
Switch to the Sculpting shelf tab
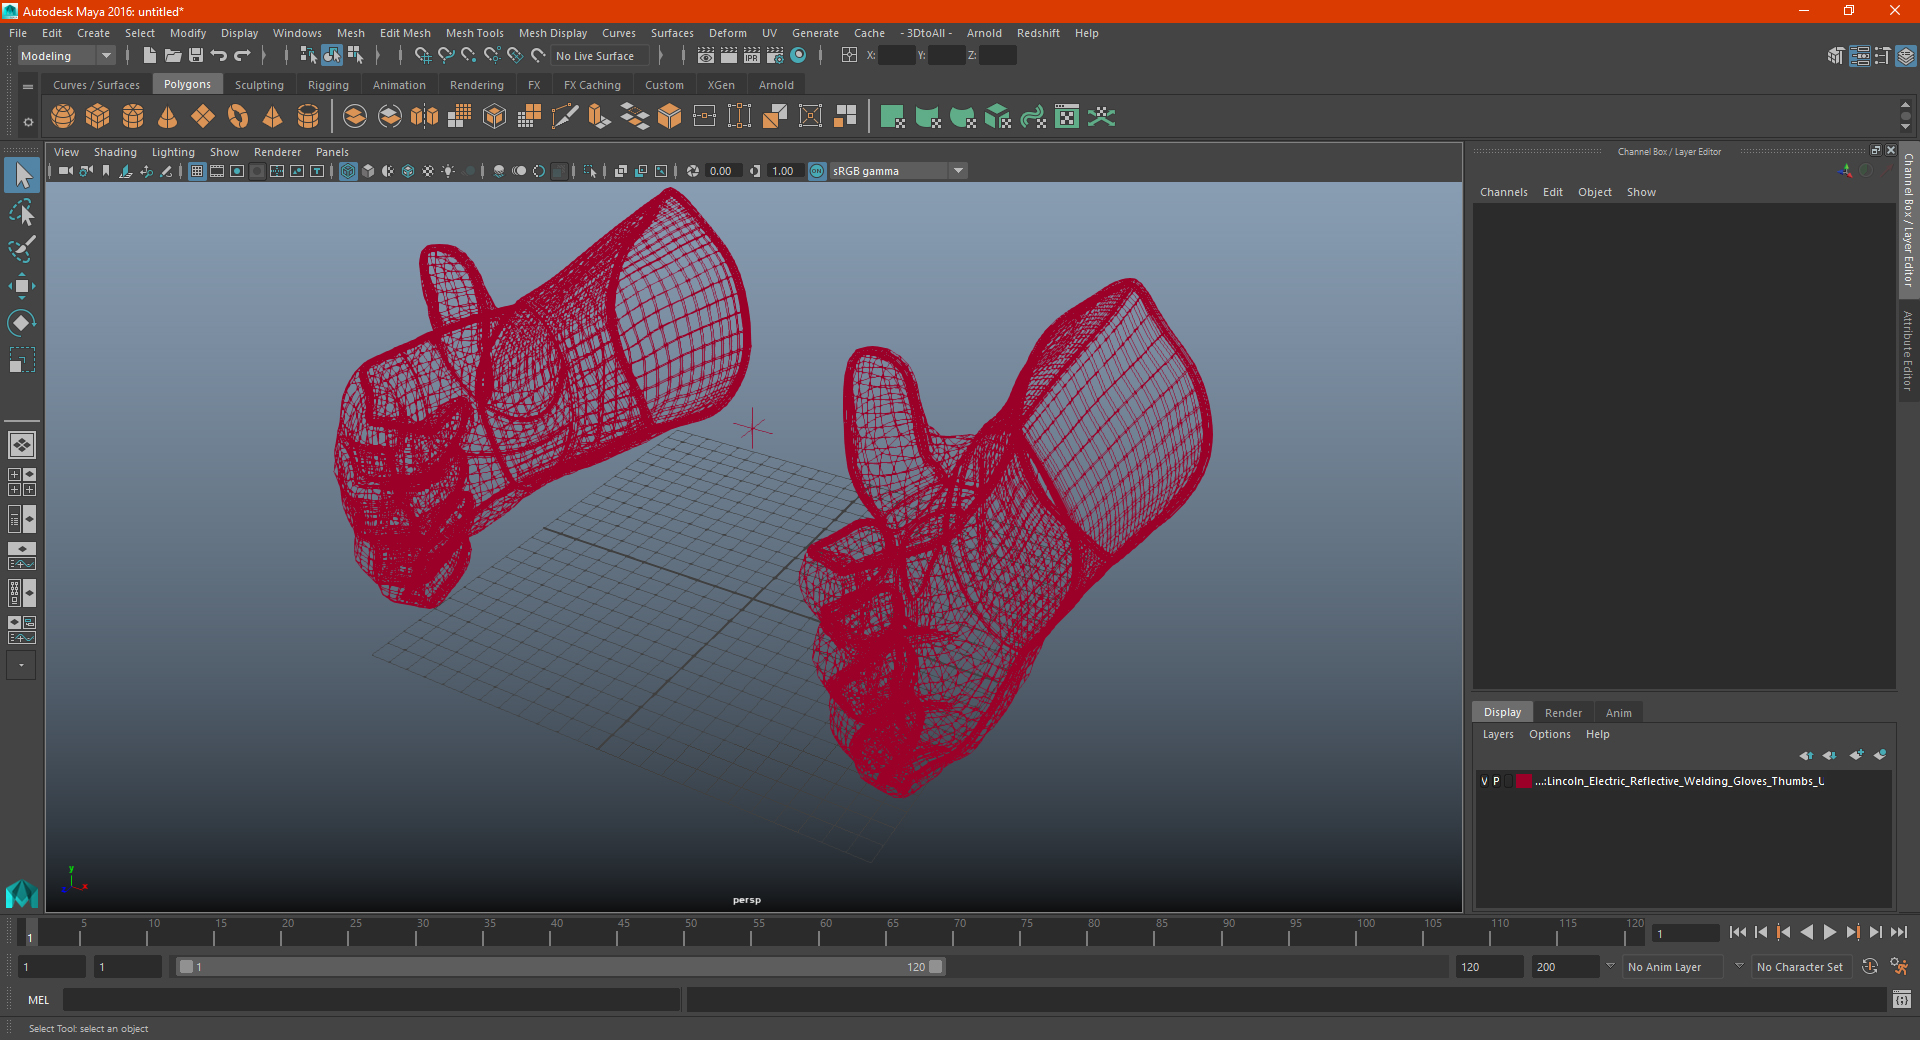pyautogui.click(x=259, y=85)
